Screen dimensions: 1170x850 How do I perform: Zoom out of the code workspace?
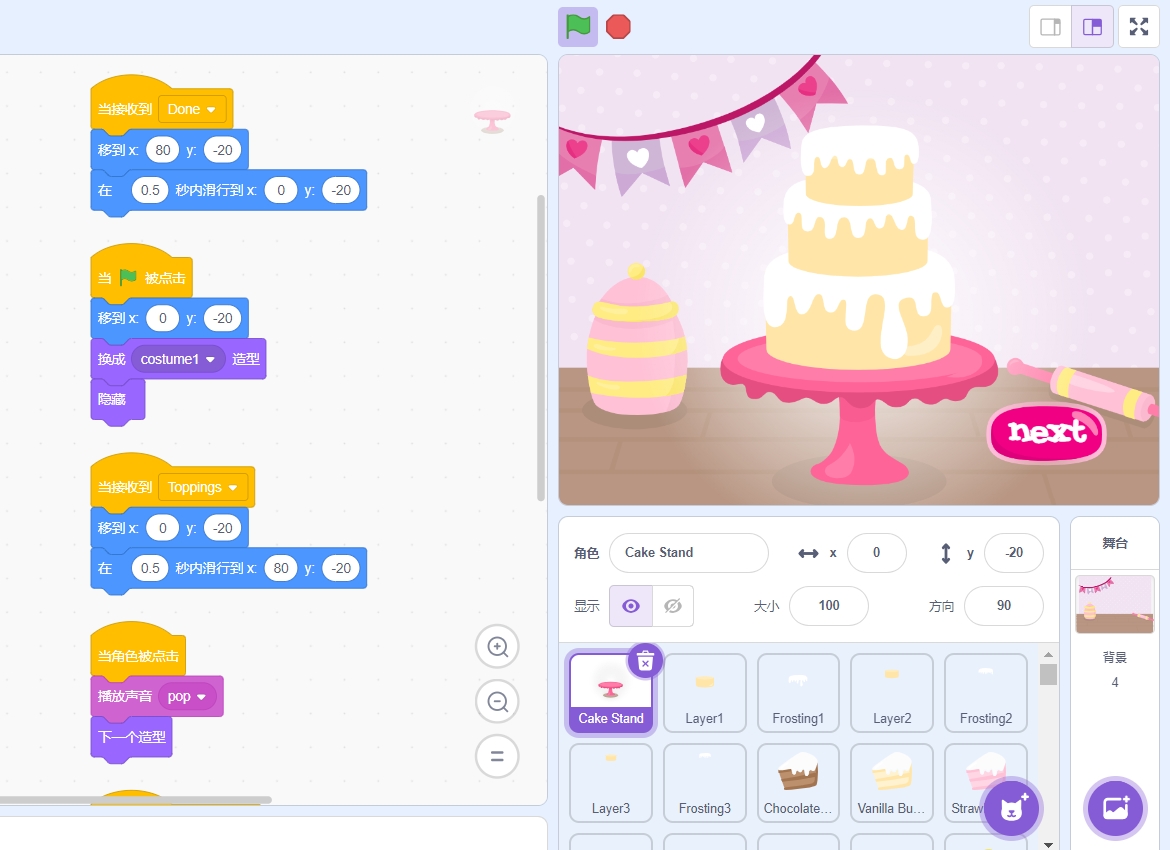497,701
